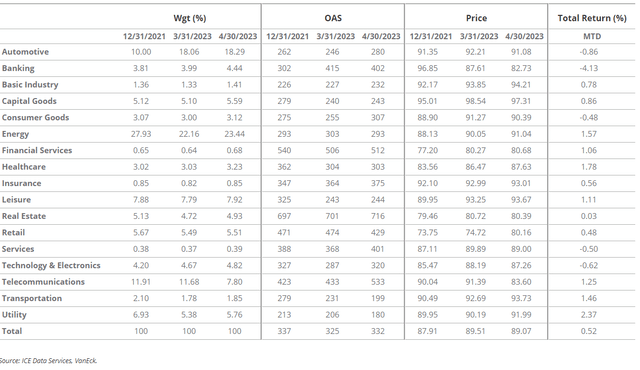Select Utility MTD return 2.37
The image size is (640, 370).
pos(589,315)
